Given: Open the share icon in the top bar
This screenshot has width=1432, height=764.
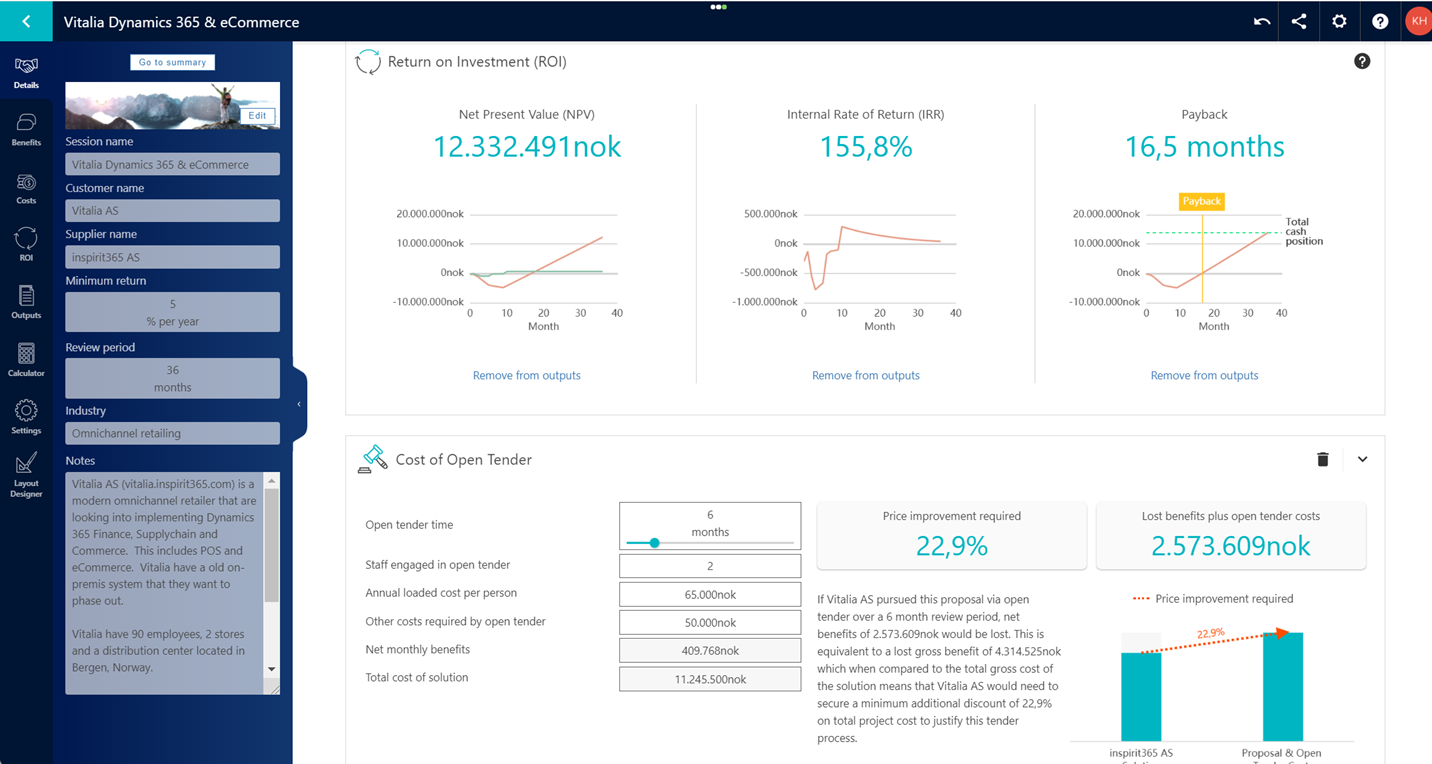Looking at the screenshot, I should (1299, 21).
